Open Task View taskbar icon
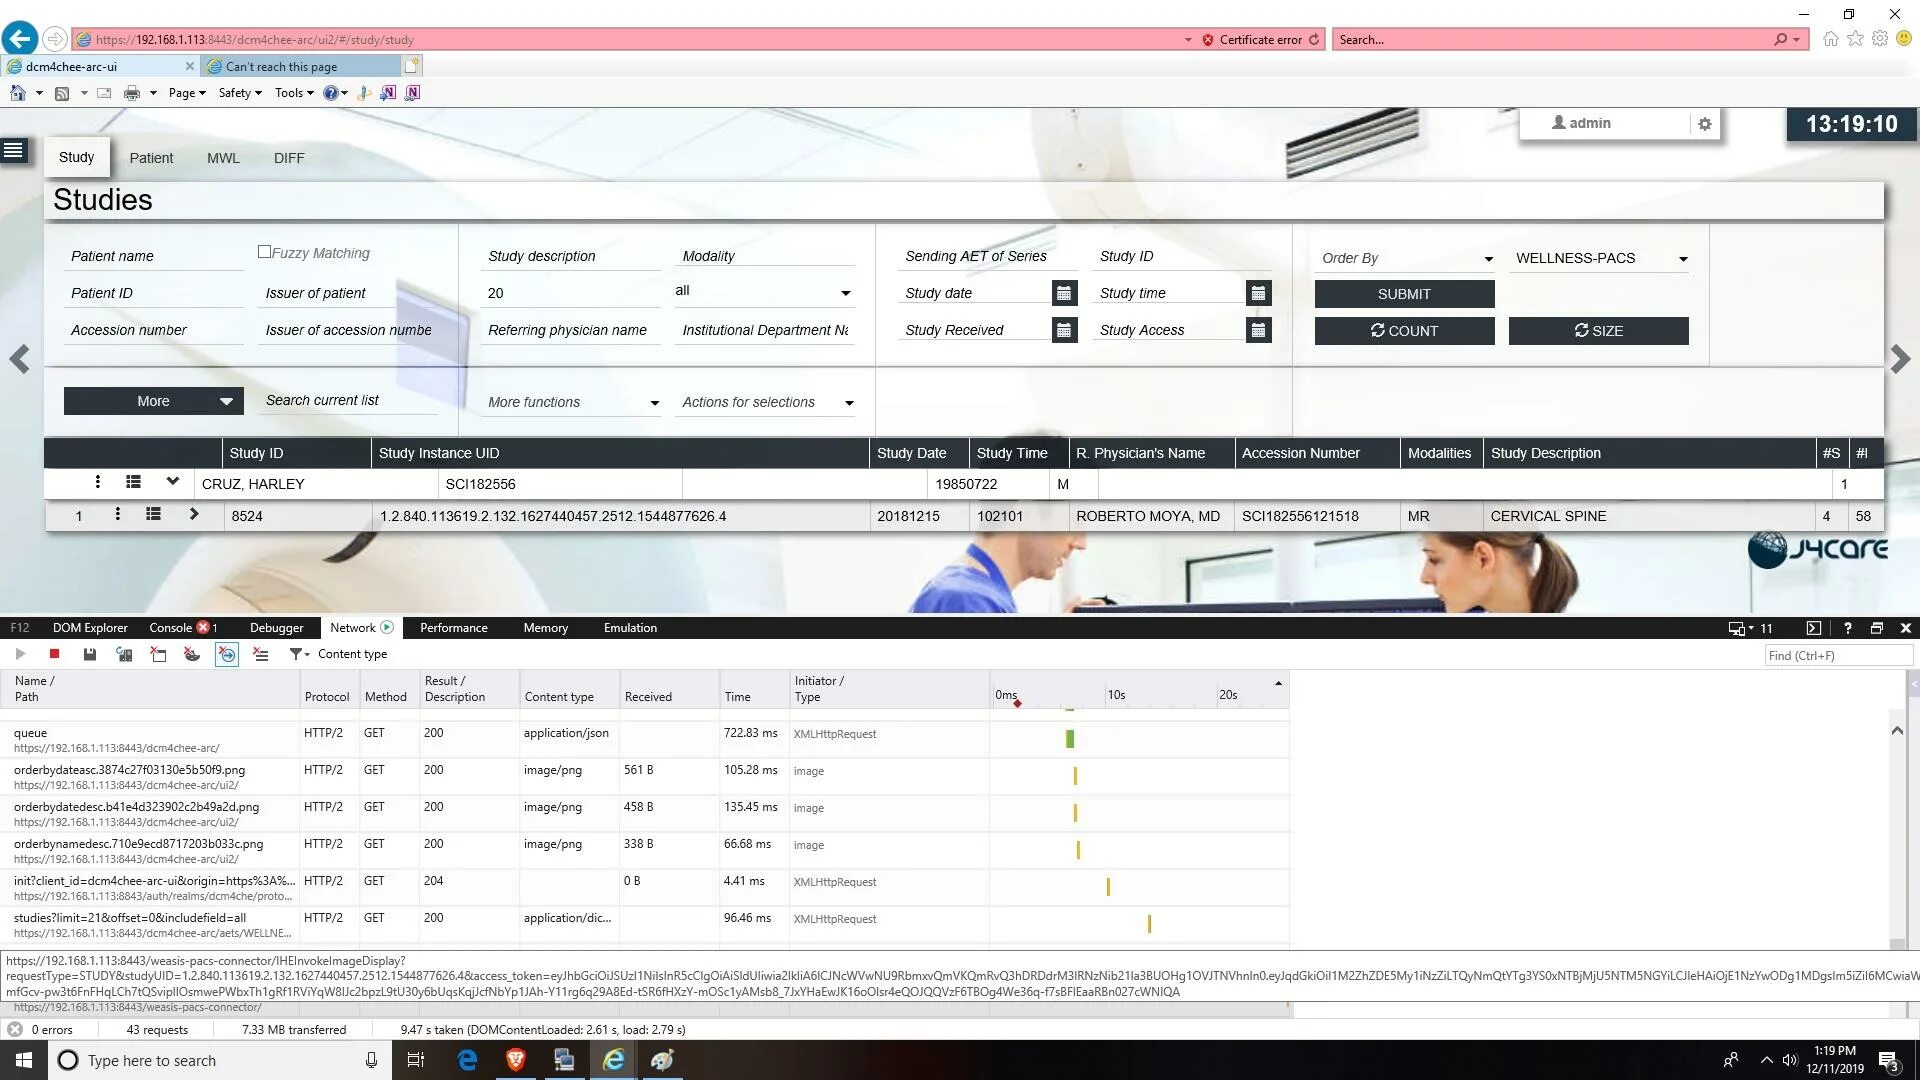Screen dimensions: 1920x1080 tap(416, 1060)
